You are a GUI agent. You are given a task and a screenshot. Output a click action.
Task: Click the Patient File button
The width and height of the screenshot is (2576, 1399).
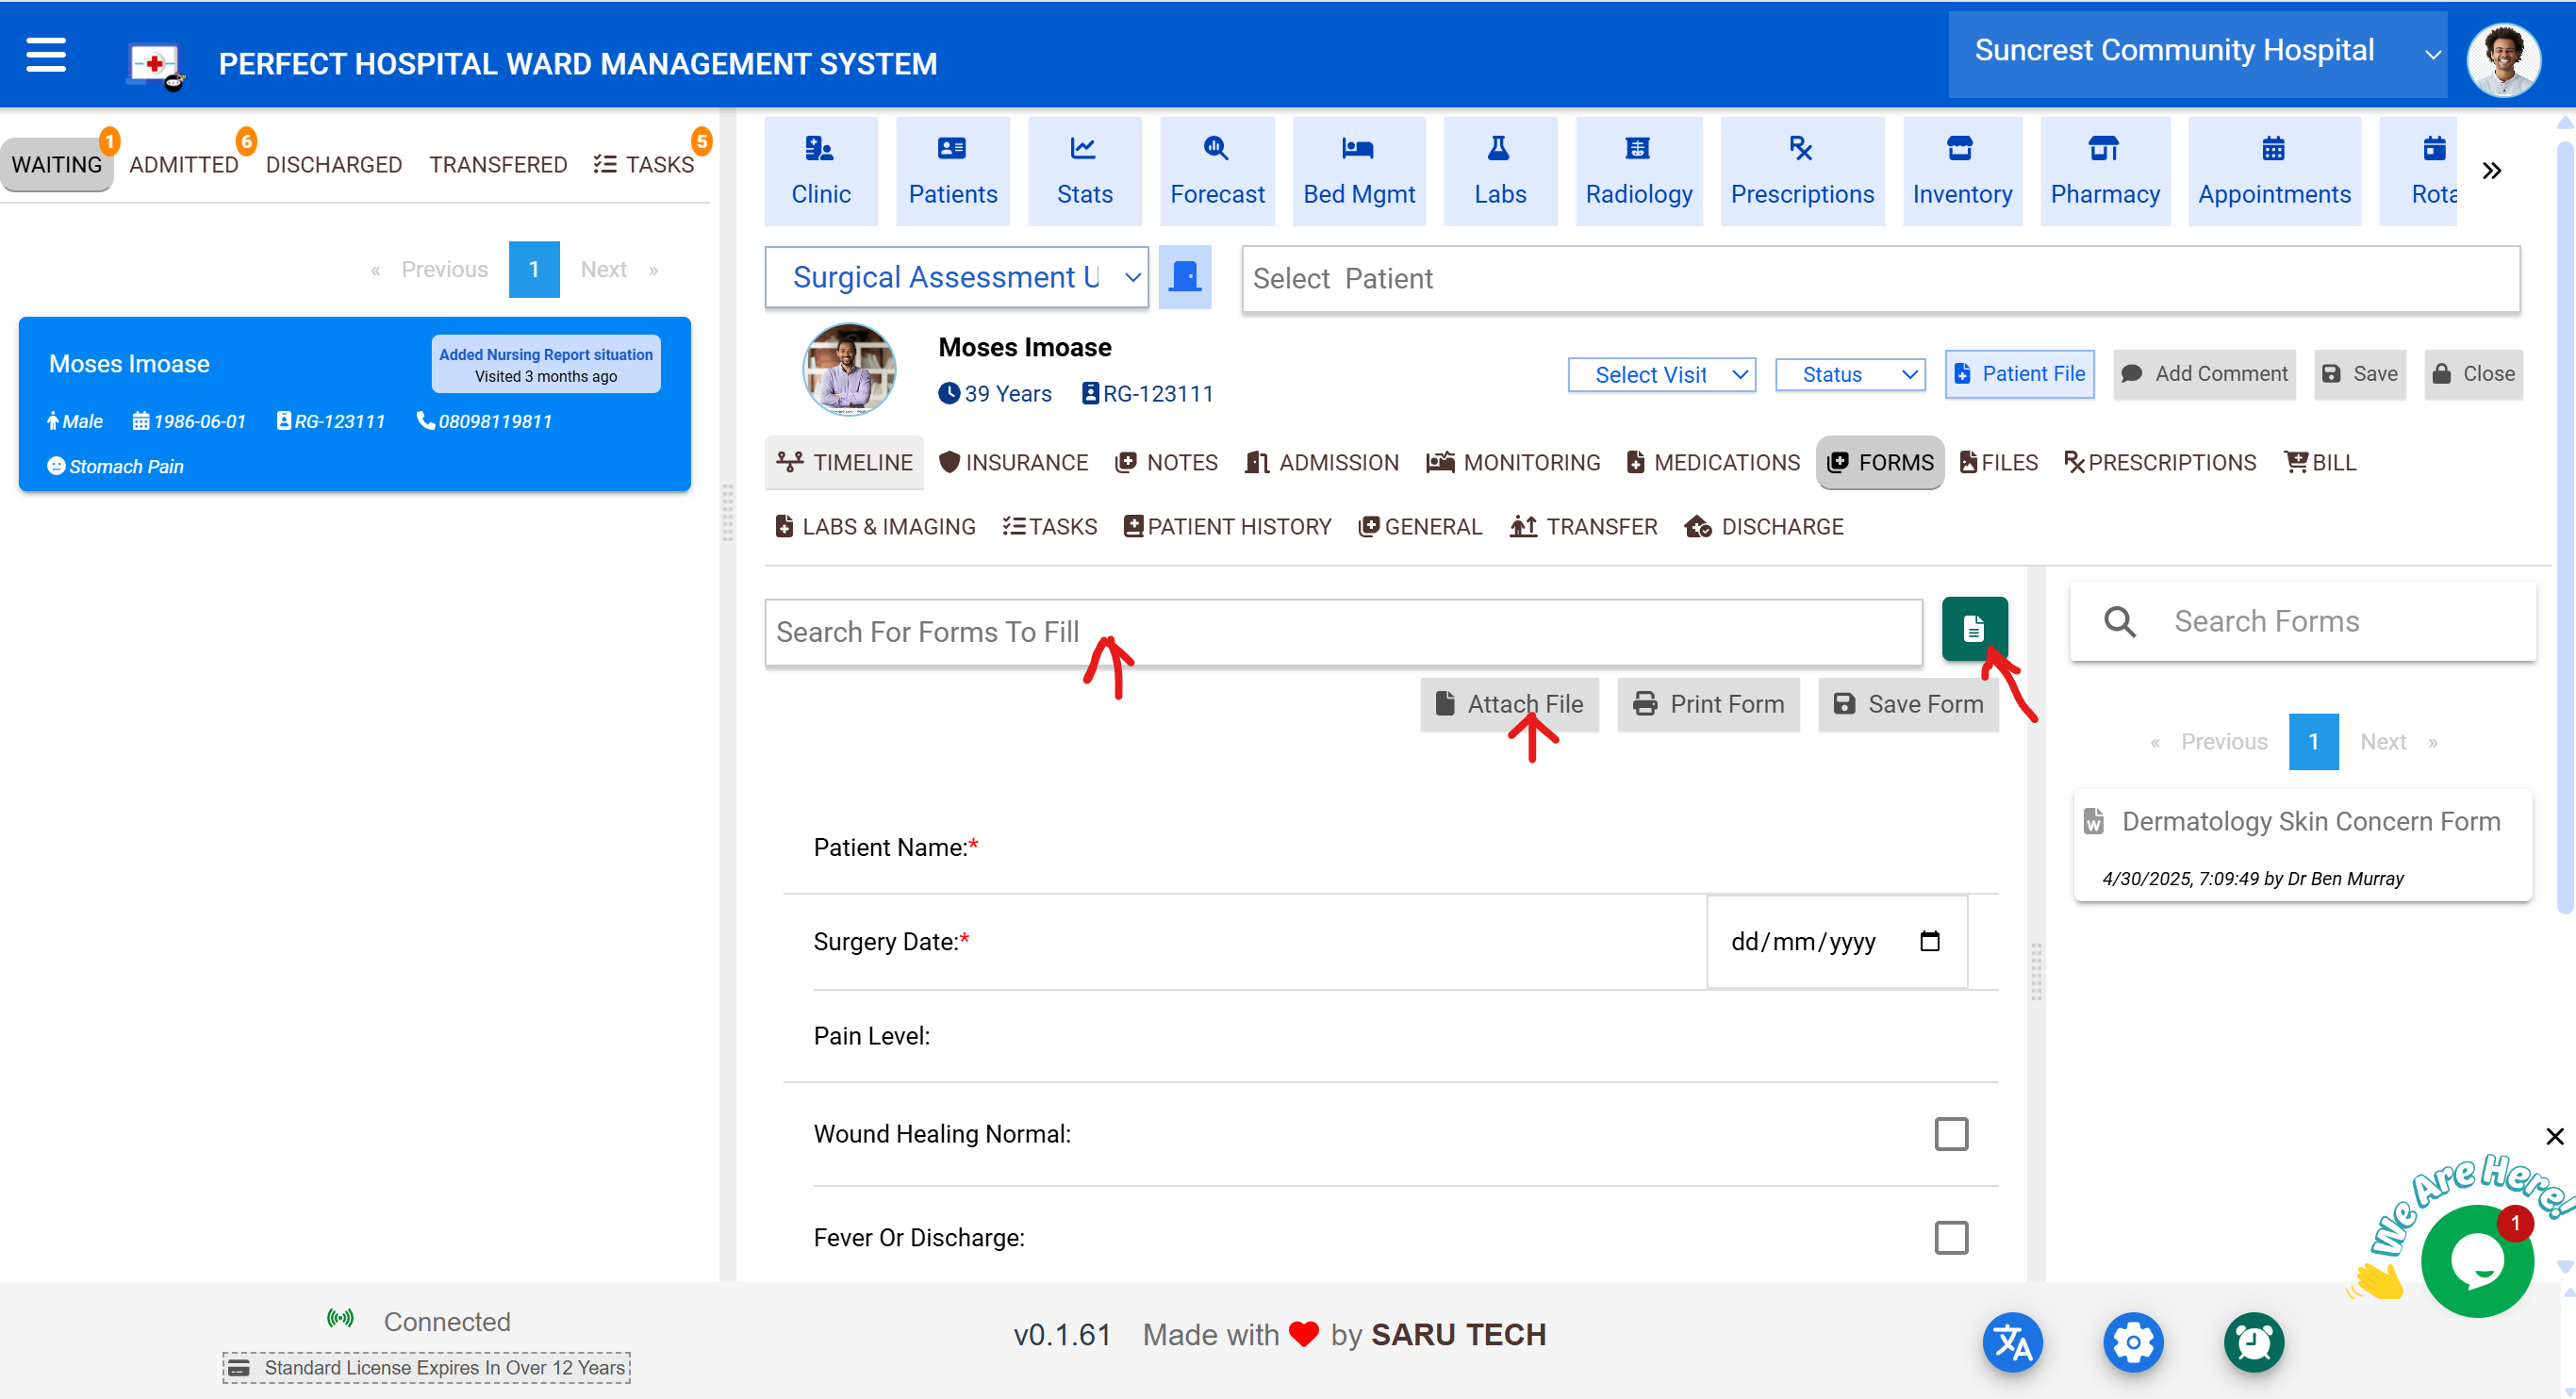[x=2019, y=374]
